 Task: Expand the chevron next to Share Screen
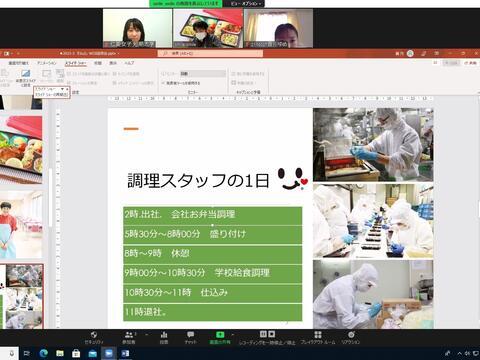[x=232, y=334]
